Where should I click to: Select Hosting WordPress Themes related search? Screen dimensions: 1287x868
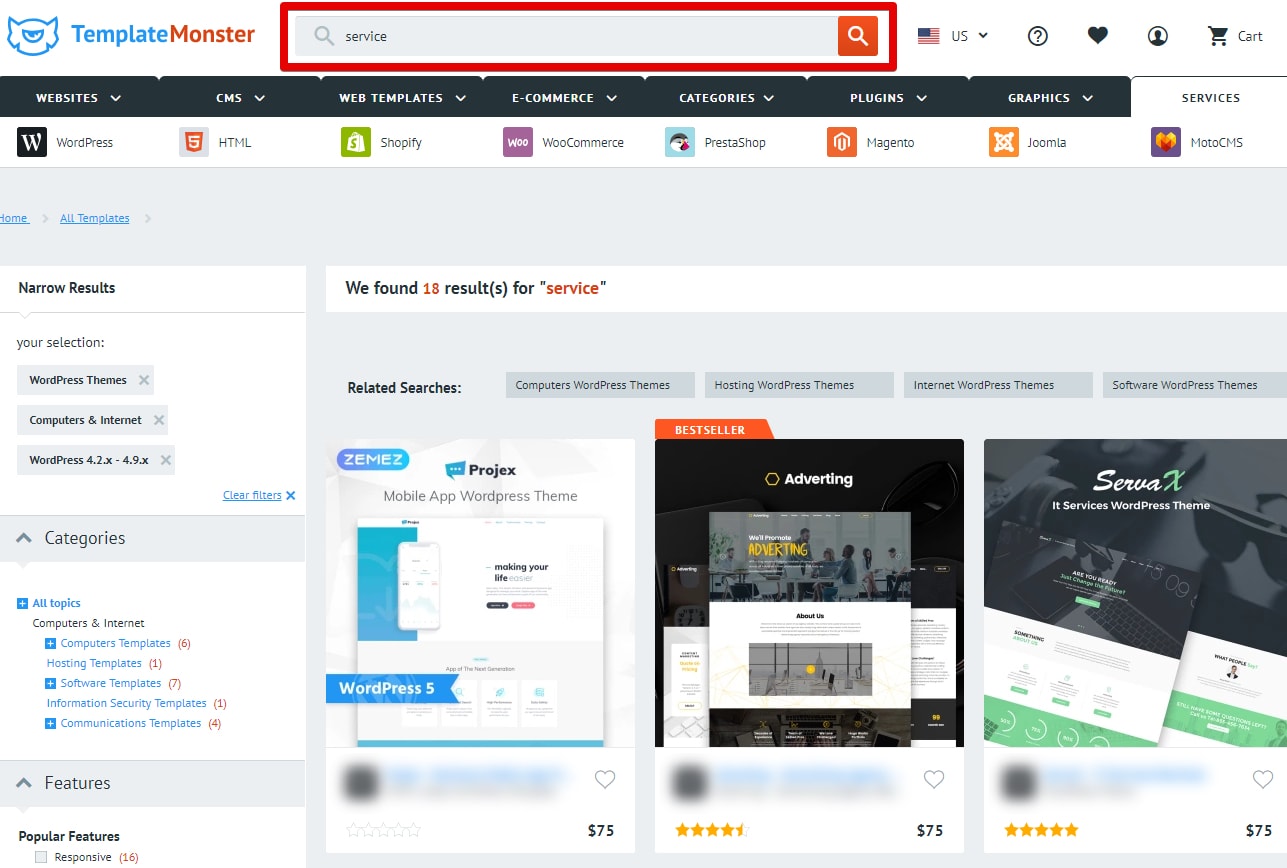[x=799, y=385]
